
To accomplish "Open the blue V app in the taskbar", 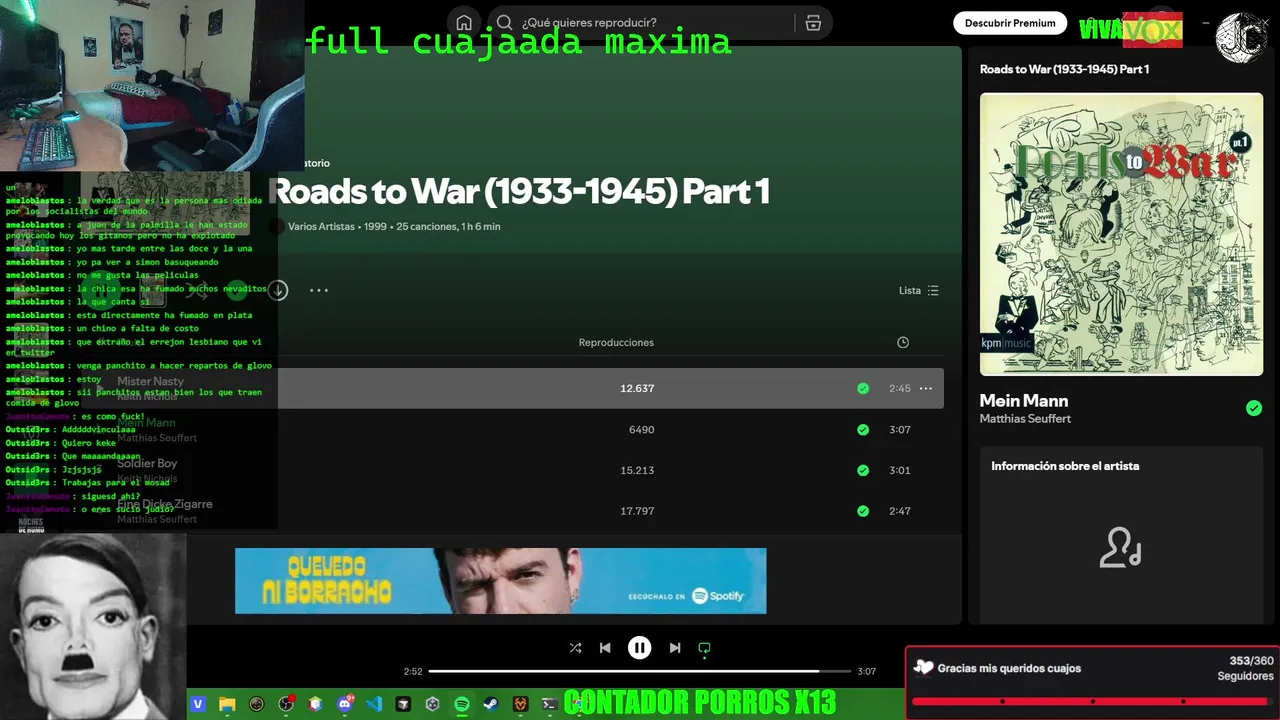I will (198, 705).
